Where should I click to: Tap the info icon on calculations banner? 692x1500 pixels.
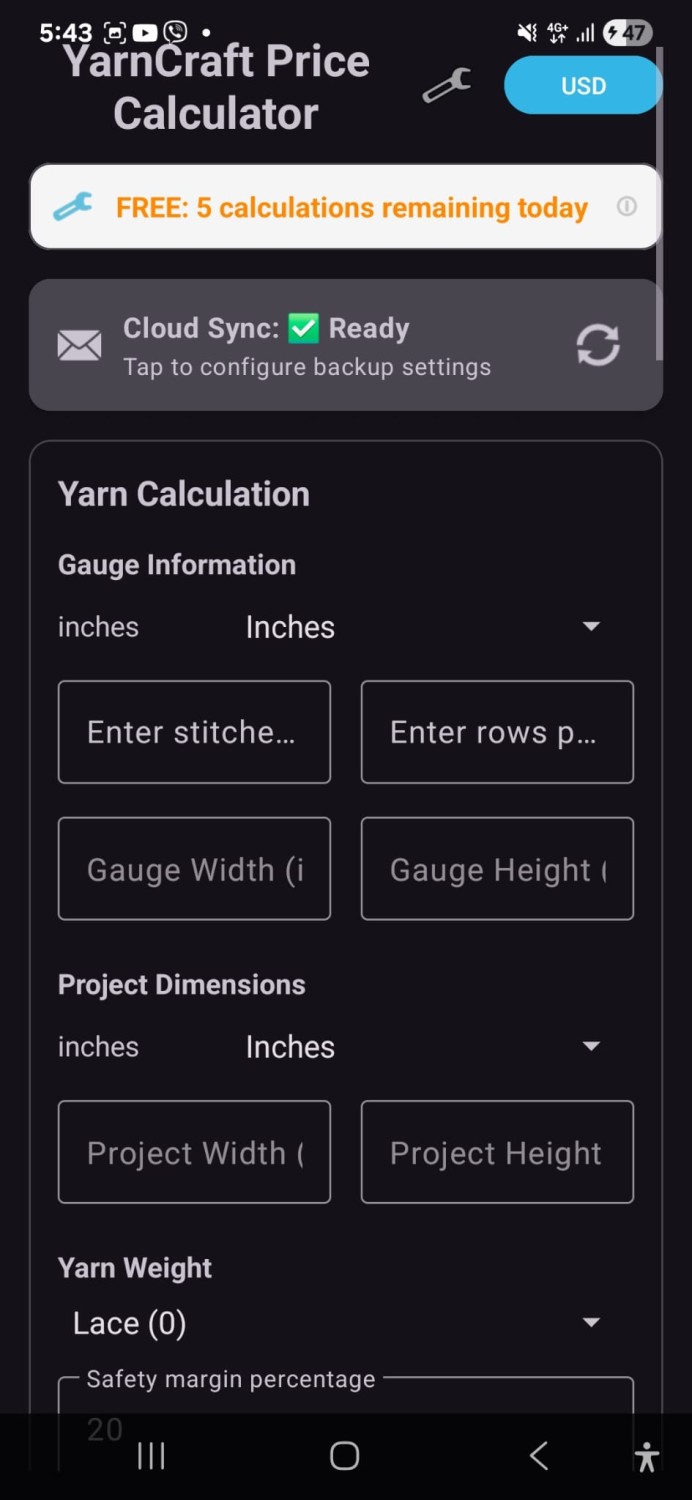[x=627, y=207]
